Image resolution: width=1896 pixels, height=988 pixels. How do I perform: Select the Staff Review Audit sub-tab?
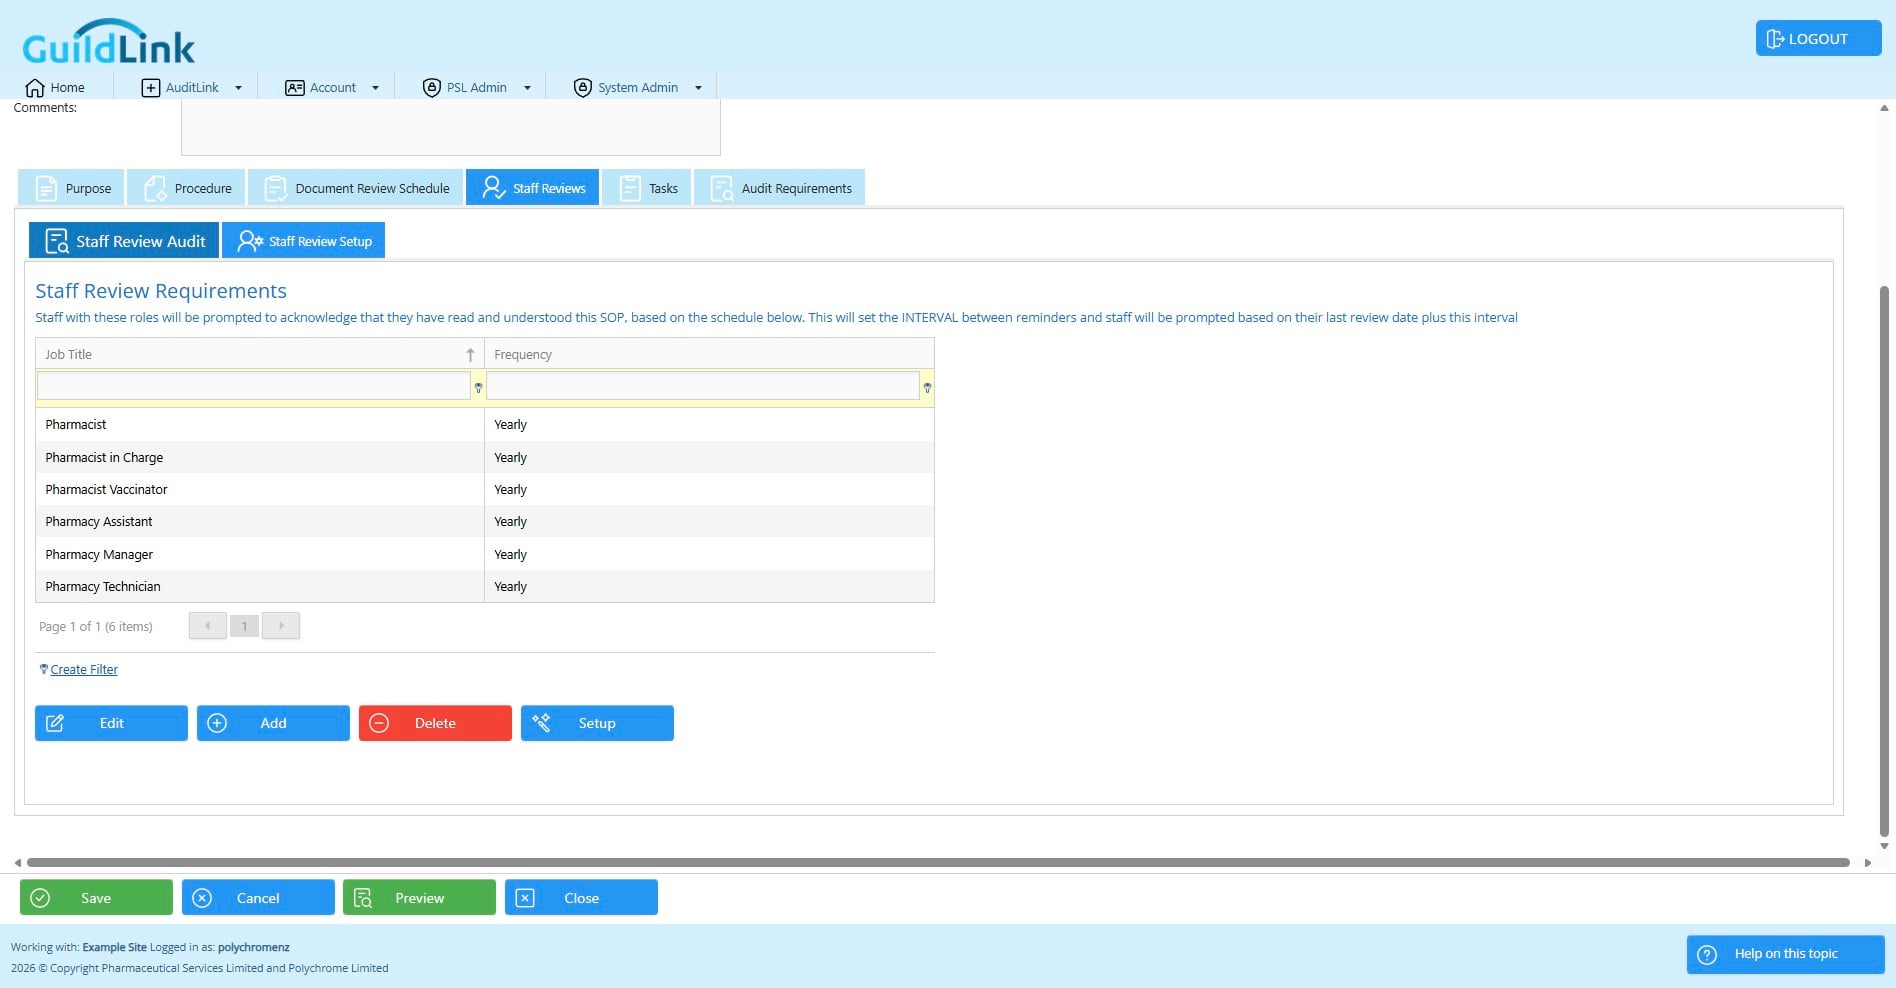[x=123, y=241]
